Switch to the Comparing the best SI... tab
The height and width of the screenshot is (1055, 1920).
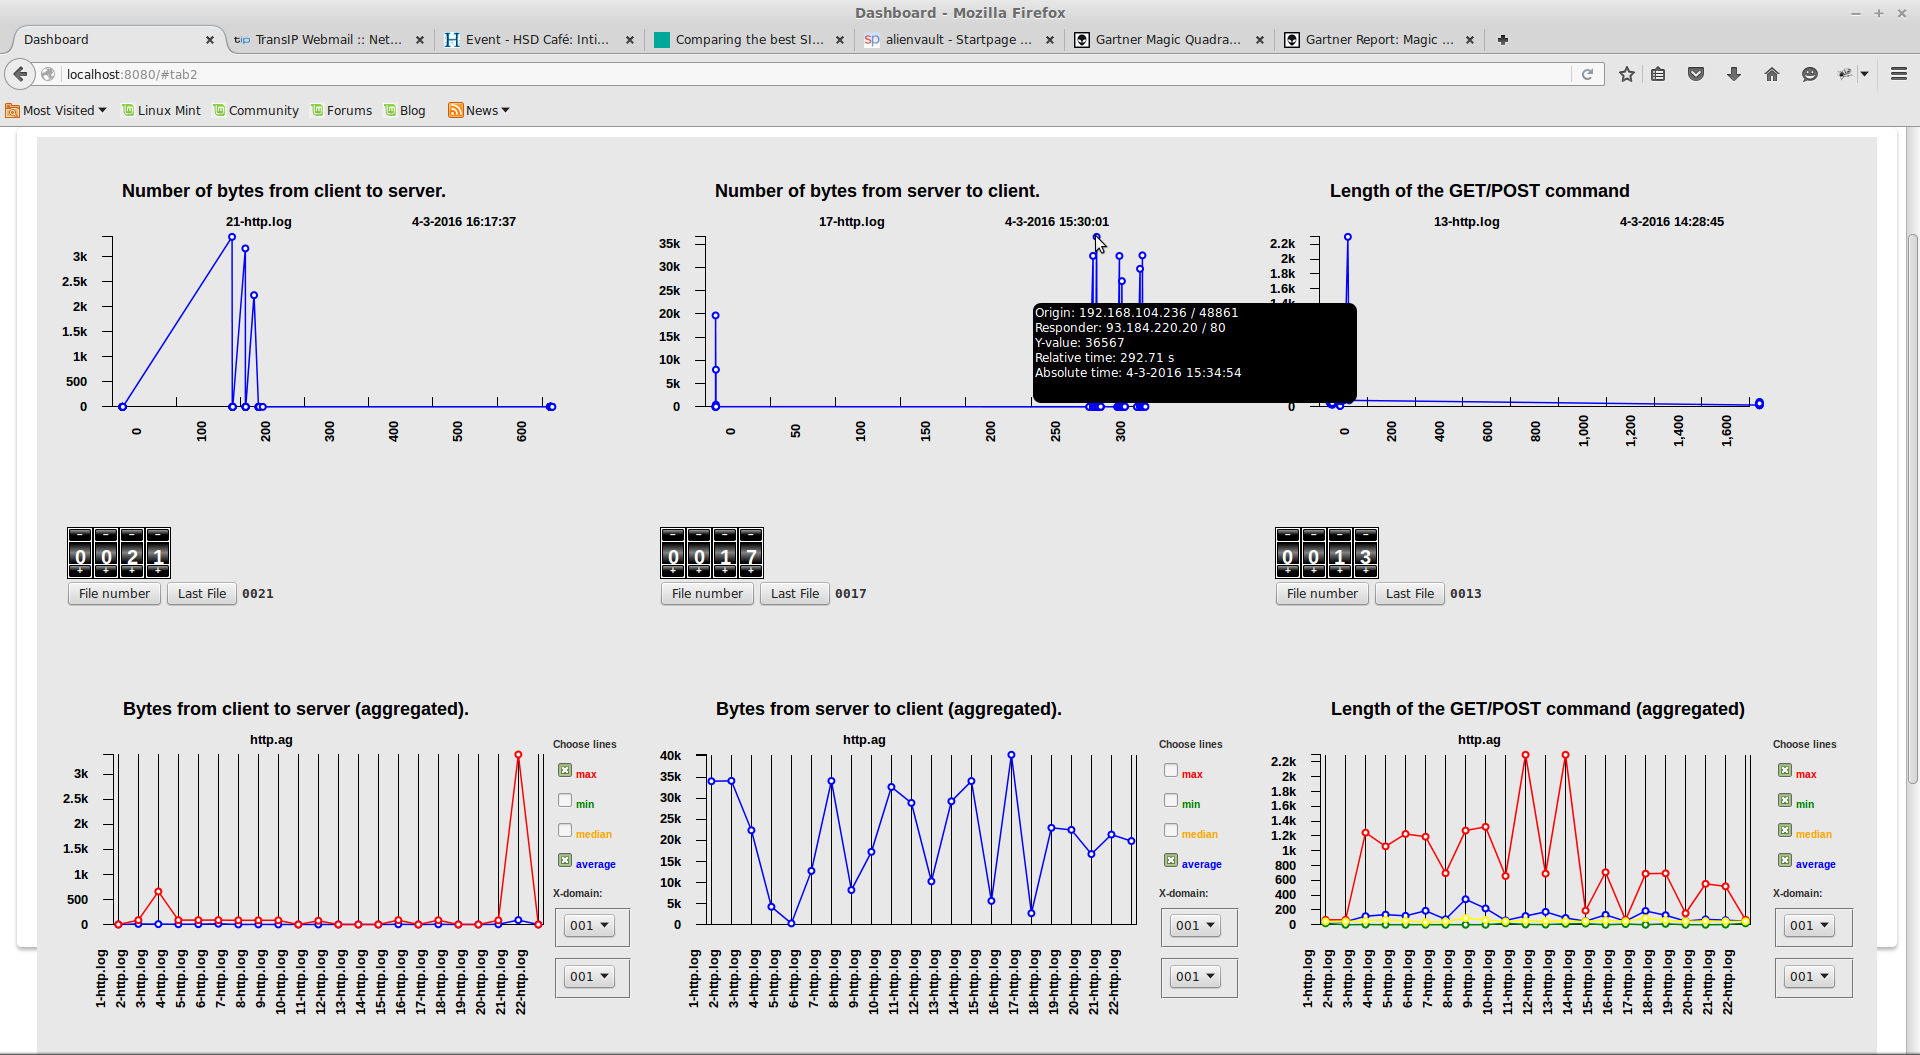tap(747, 40)
